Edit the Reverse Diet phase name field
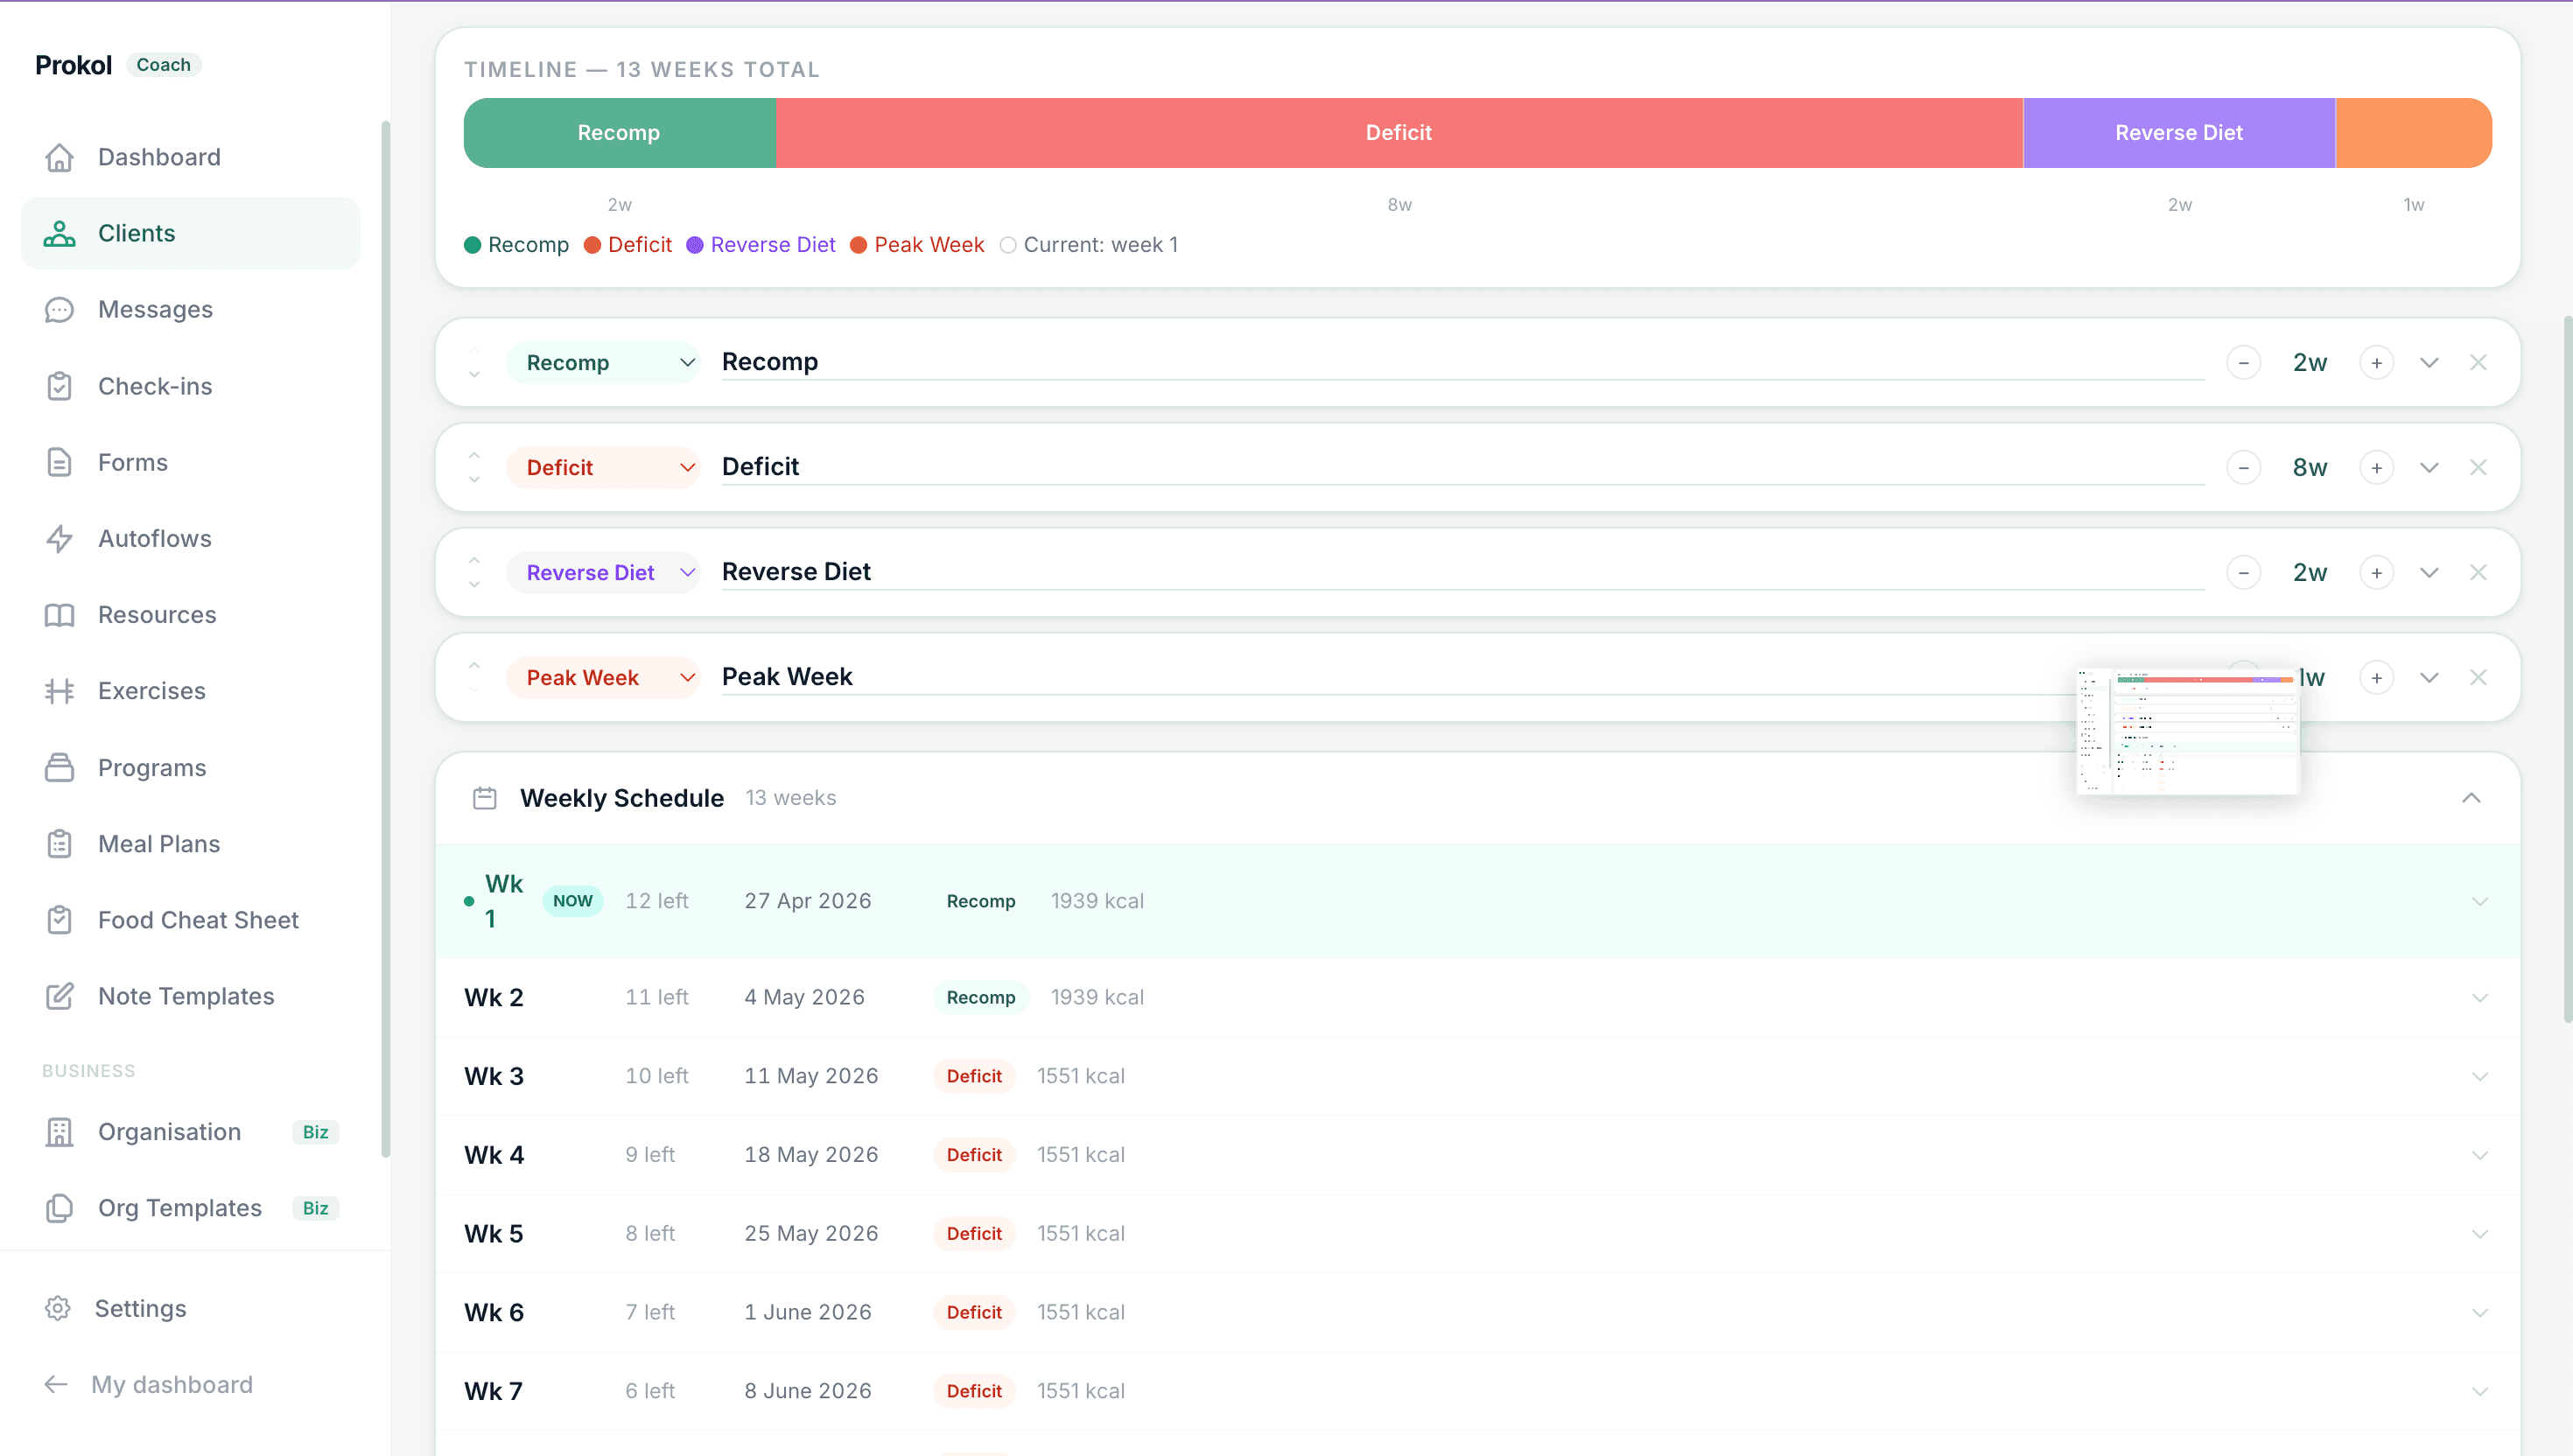 pos(1462,572)
